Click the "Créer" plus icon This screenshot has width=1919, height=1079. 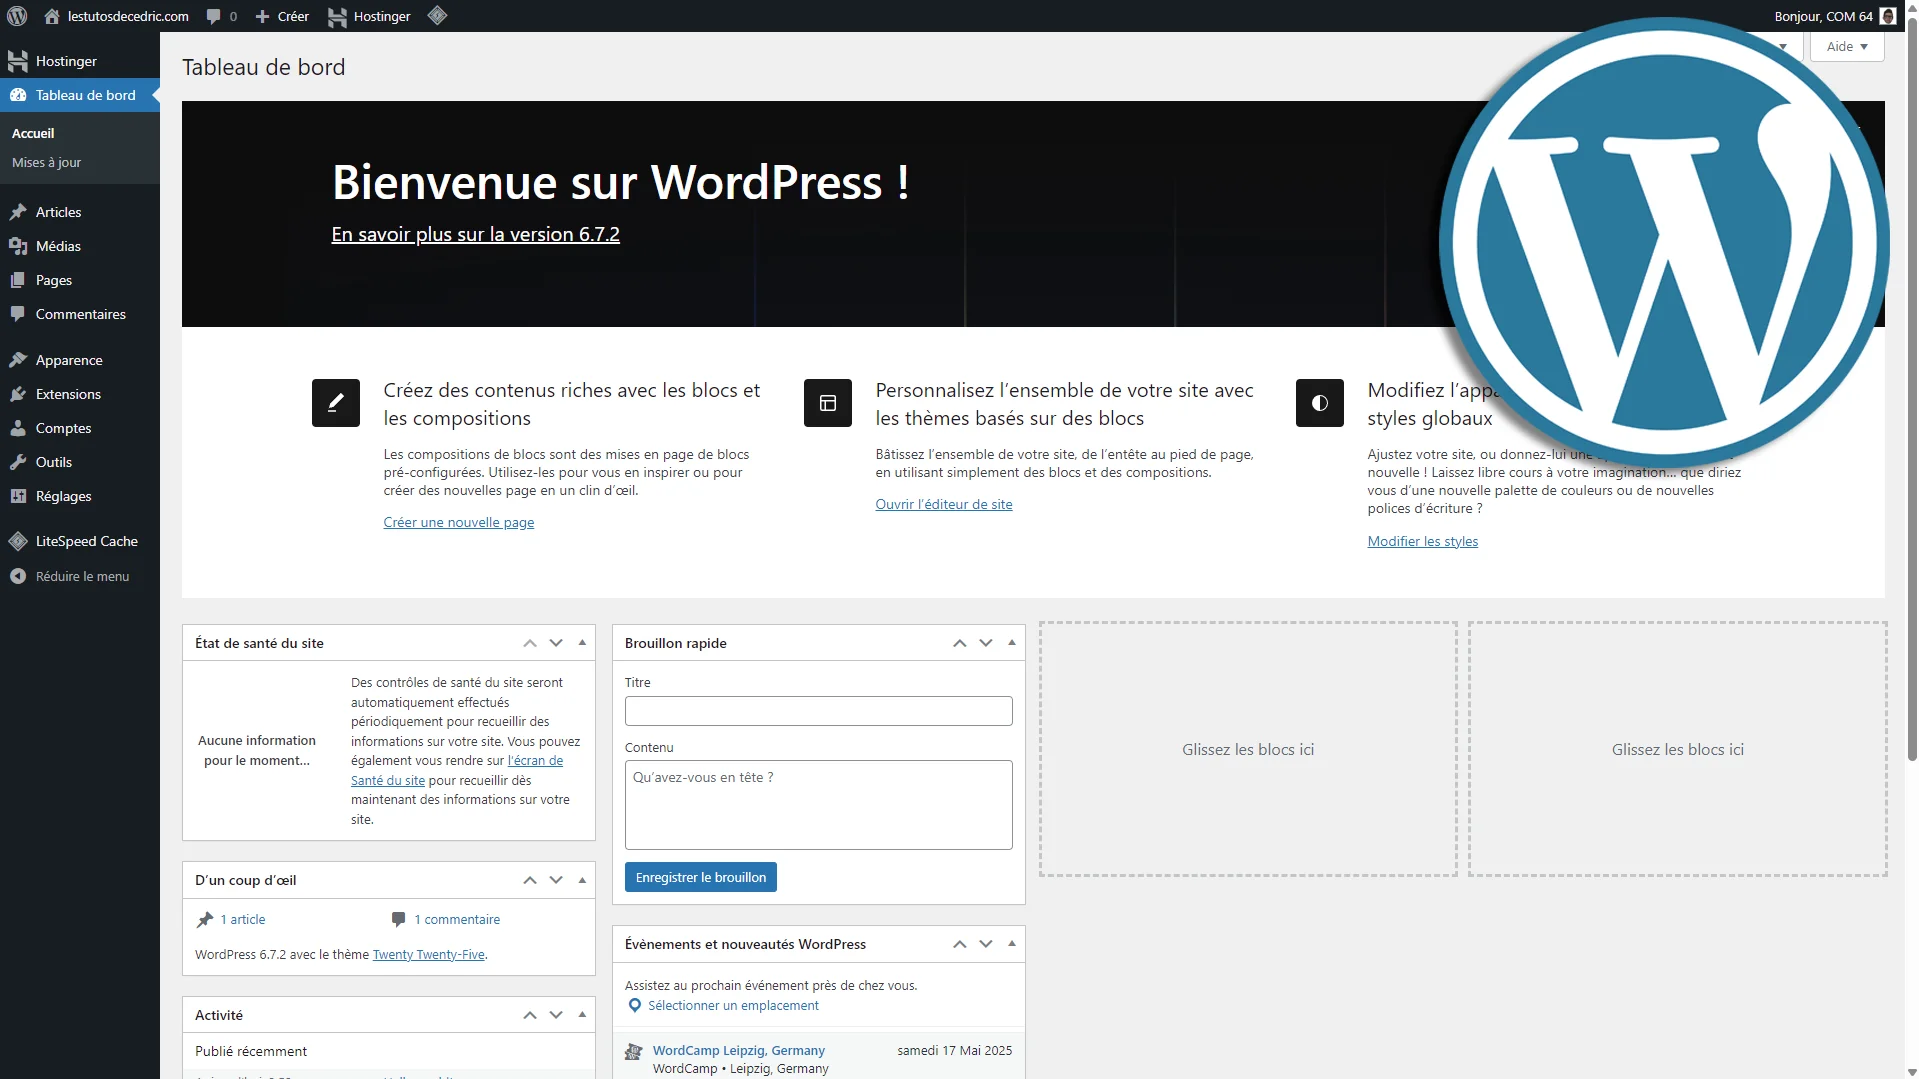(x=262, y=16)
